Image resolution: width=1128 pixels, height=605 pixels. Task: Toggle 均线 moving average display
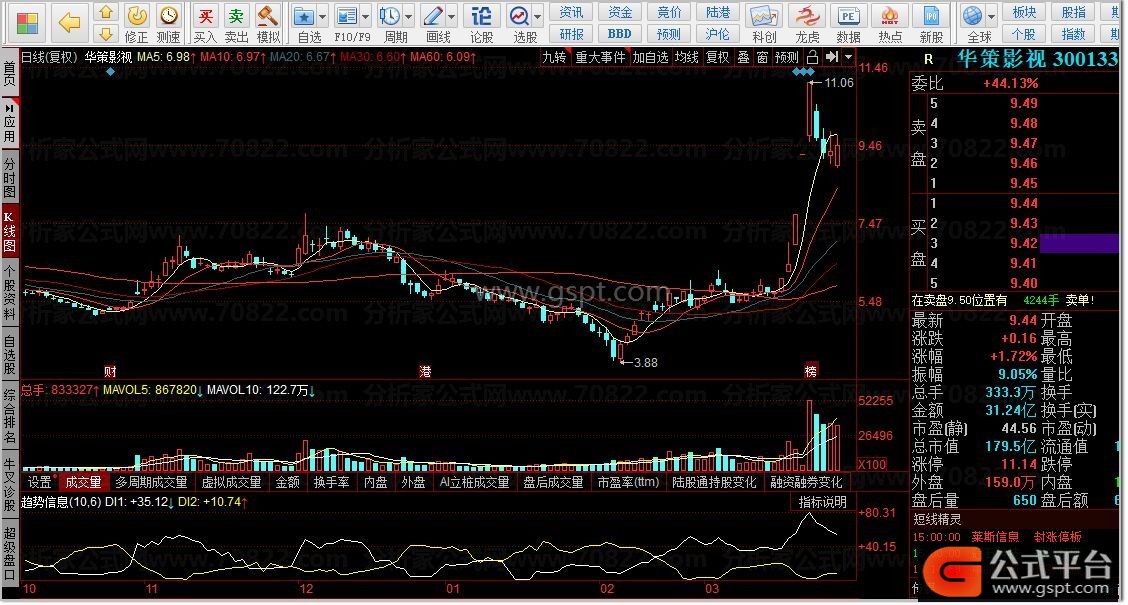[687, 57]
